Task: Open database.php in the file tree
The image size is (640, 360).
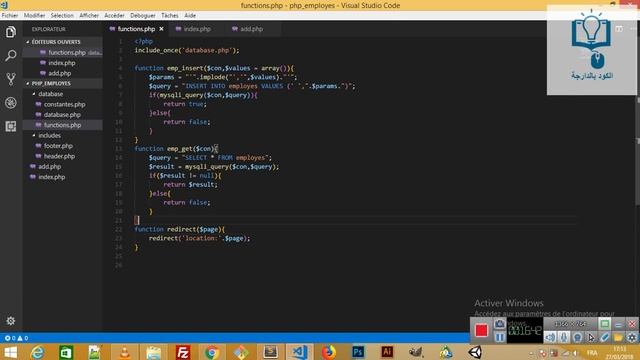Action: click(62, 115)
